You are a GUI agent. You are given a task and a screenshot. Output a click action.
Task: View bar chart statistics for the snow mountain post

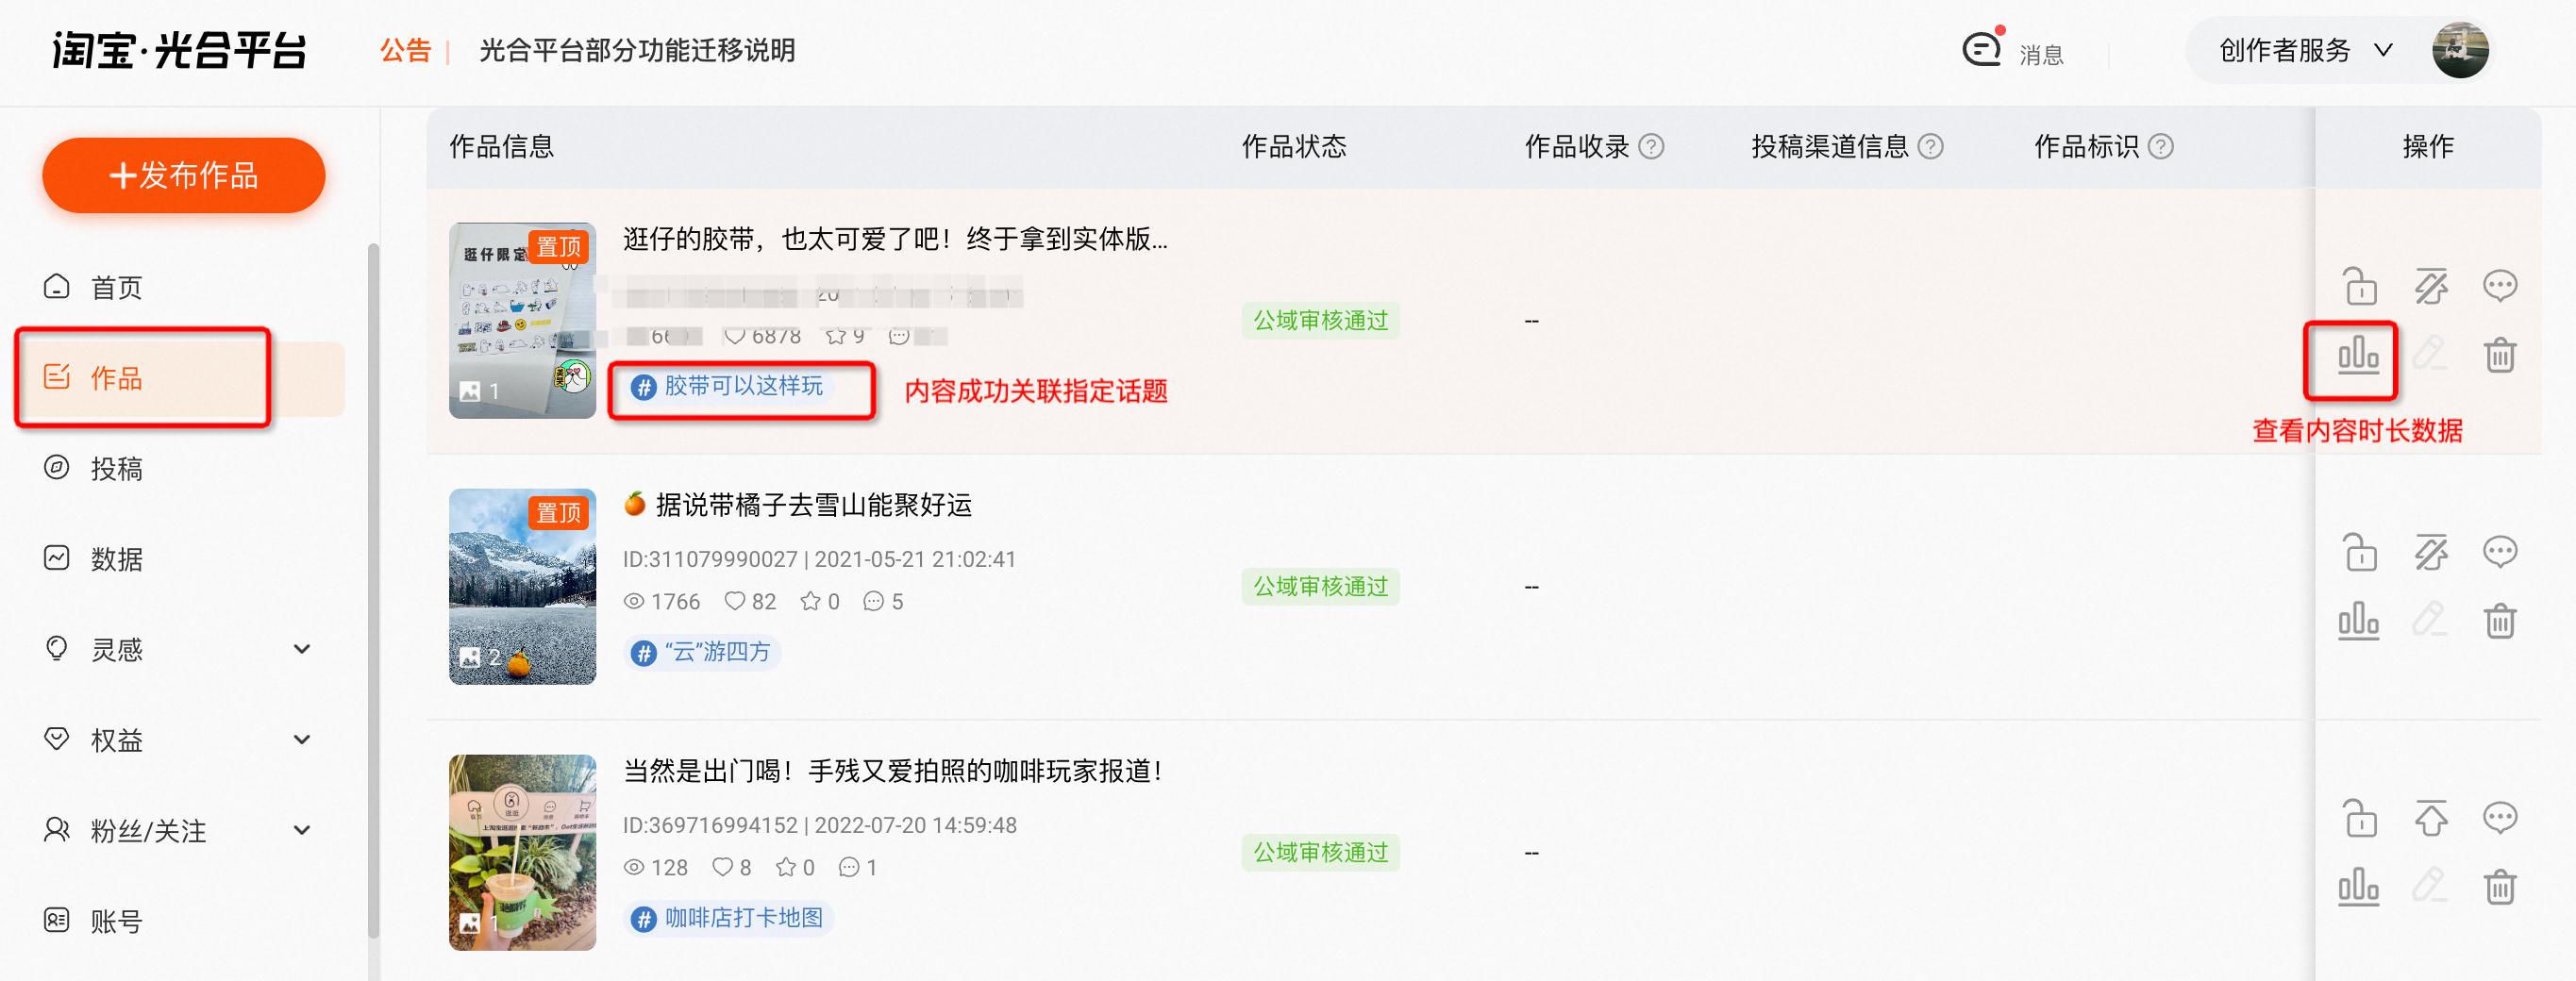pos(2358,620)
